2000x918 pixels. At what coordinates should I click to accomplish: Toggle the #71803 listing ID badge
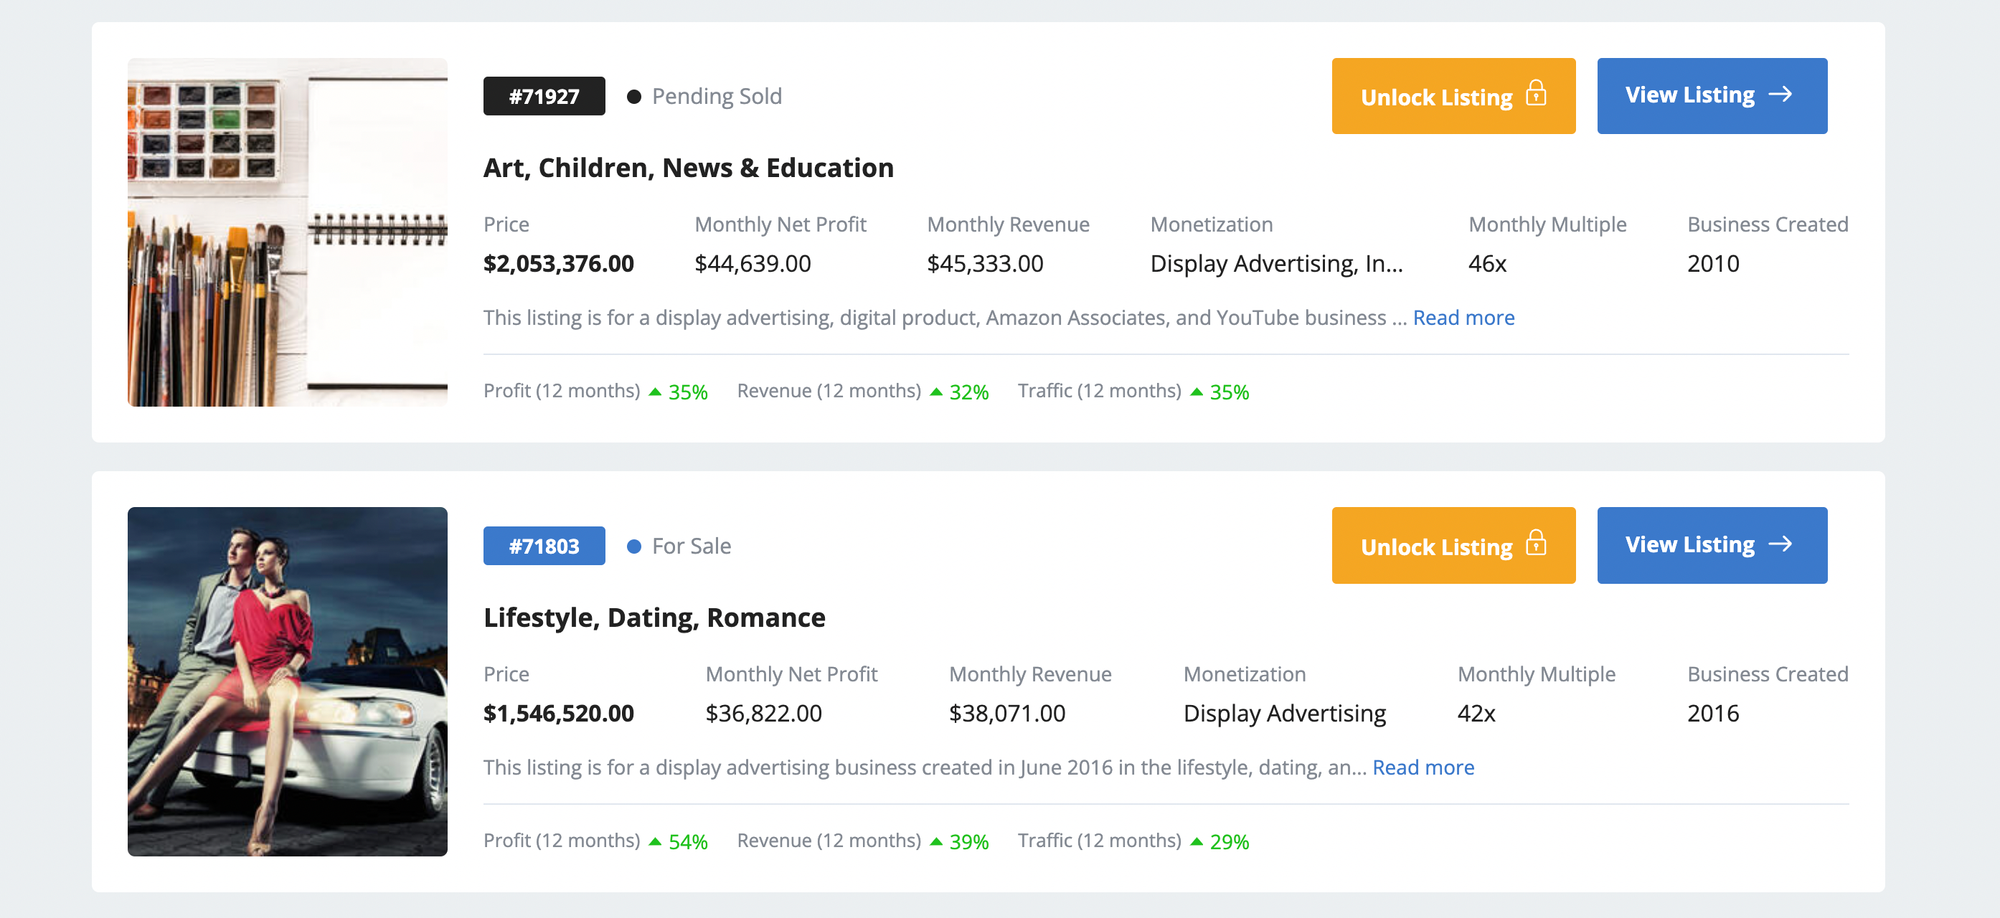[x=544, y=545]
